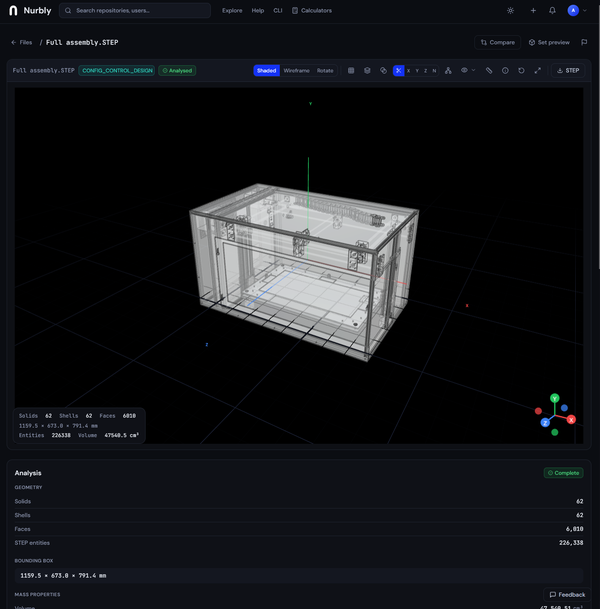Screen dimensions: 600x609
Task: Open the Explore menu item
Action: coord(232,10)
